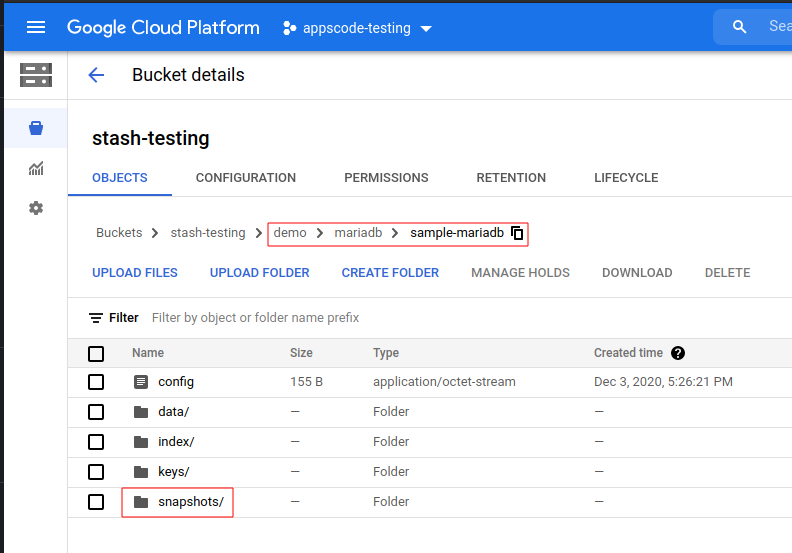Open the hamburger navigation menu
The height and width of the screenshot is (553, 792).
coord(36,27)
